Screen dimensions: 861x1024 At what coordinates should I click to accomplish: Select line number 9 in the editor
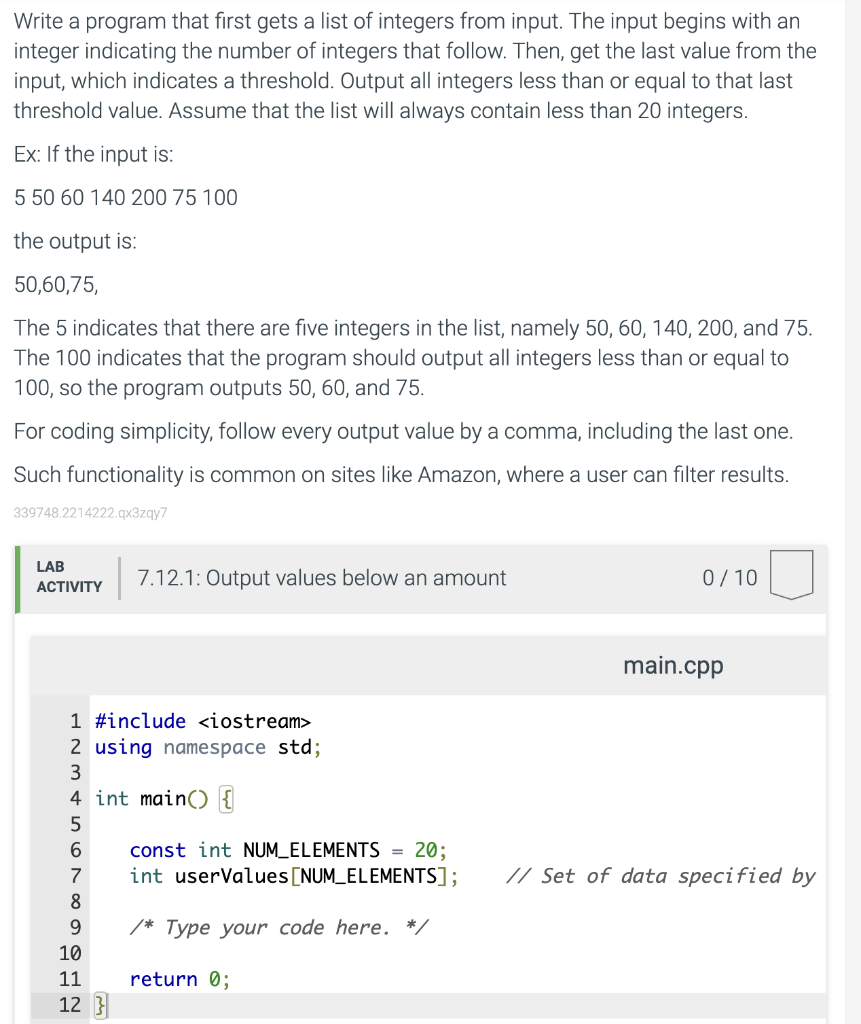point(74,927)
